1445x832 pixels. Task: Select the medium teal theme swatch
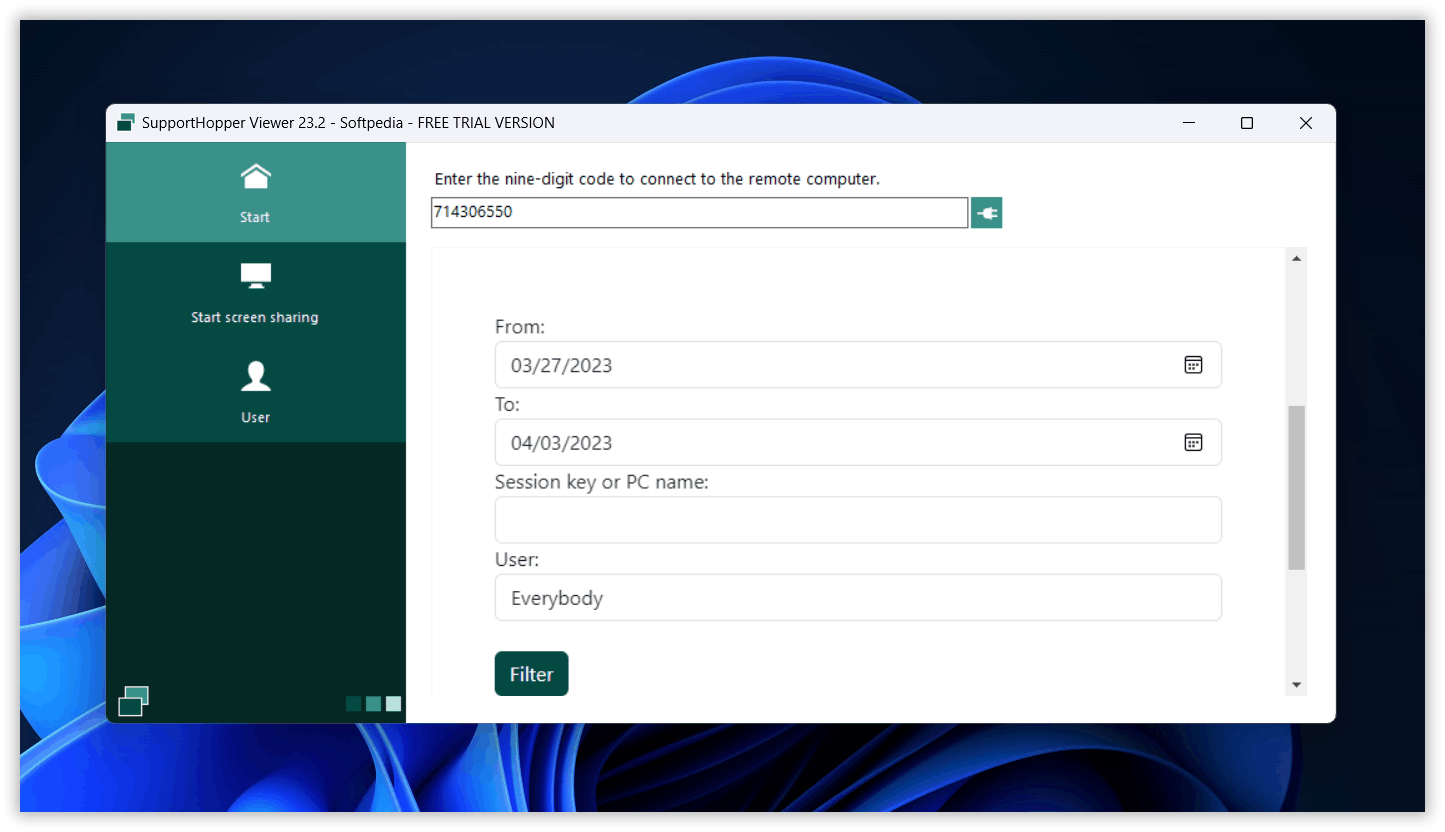click(373, 704)
